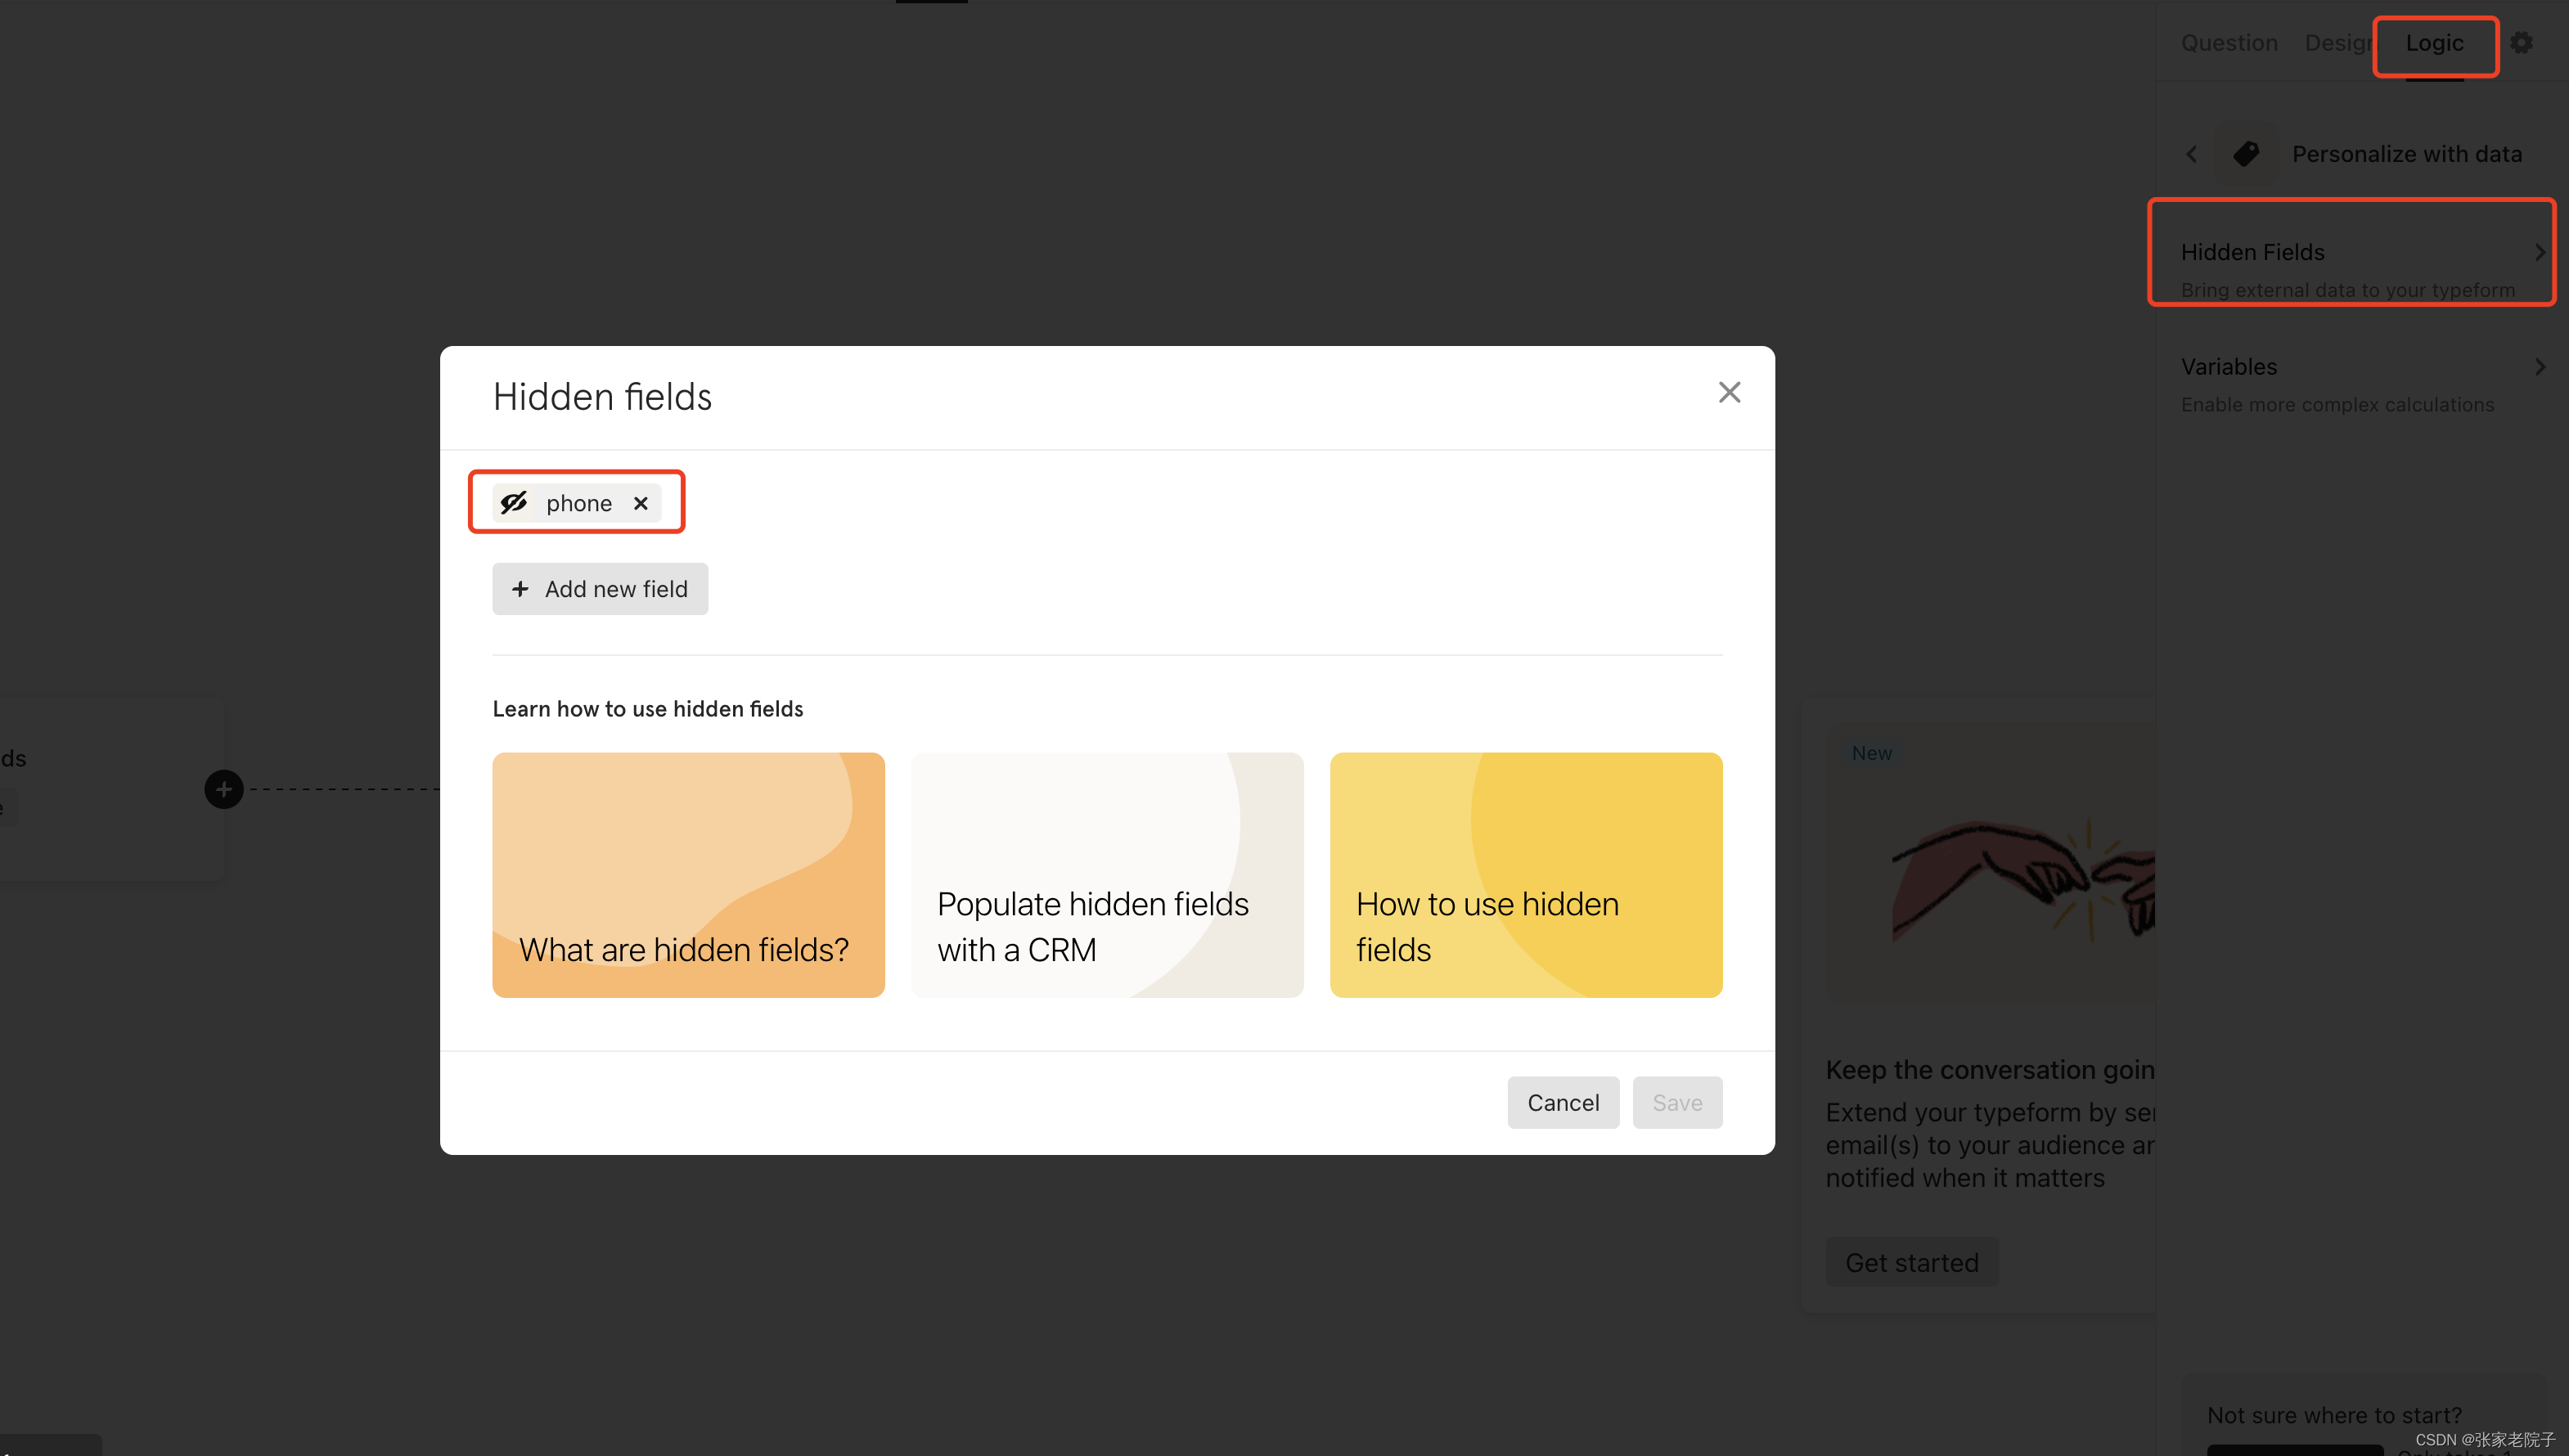
Task: Switch to the Logic tab
Action: 2434,43
